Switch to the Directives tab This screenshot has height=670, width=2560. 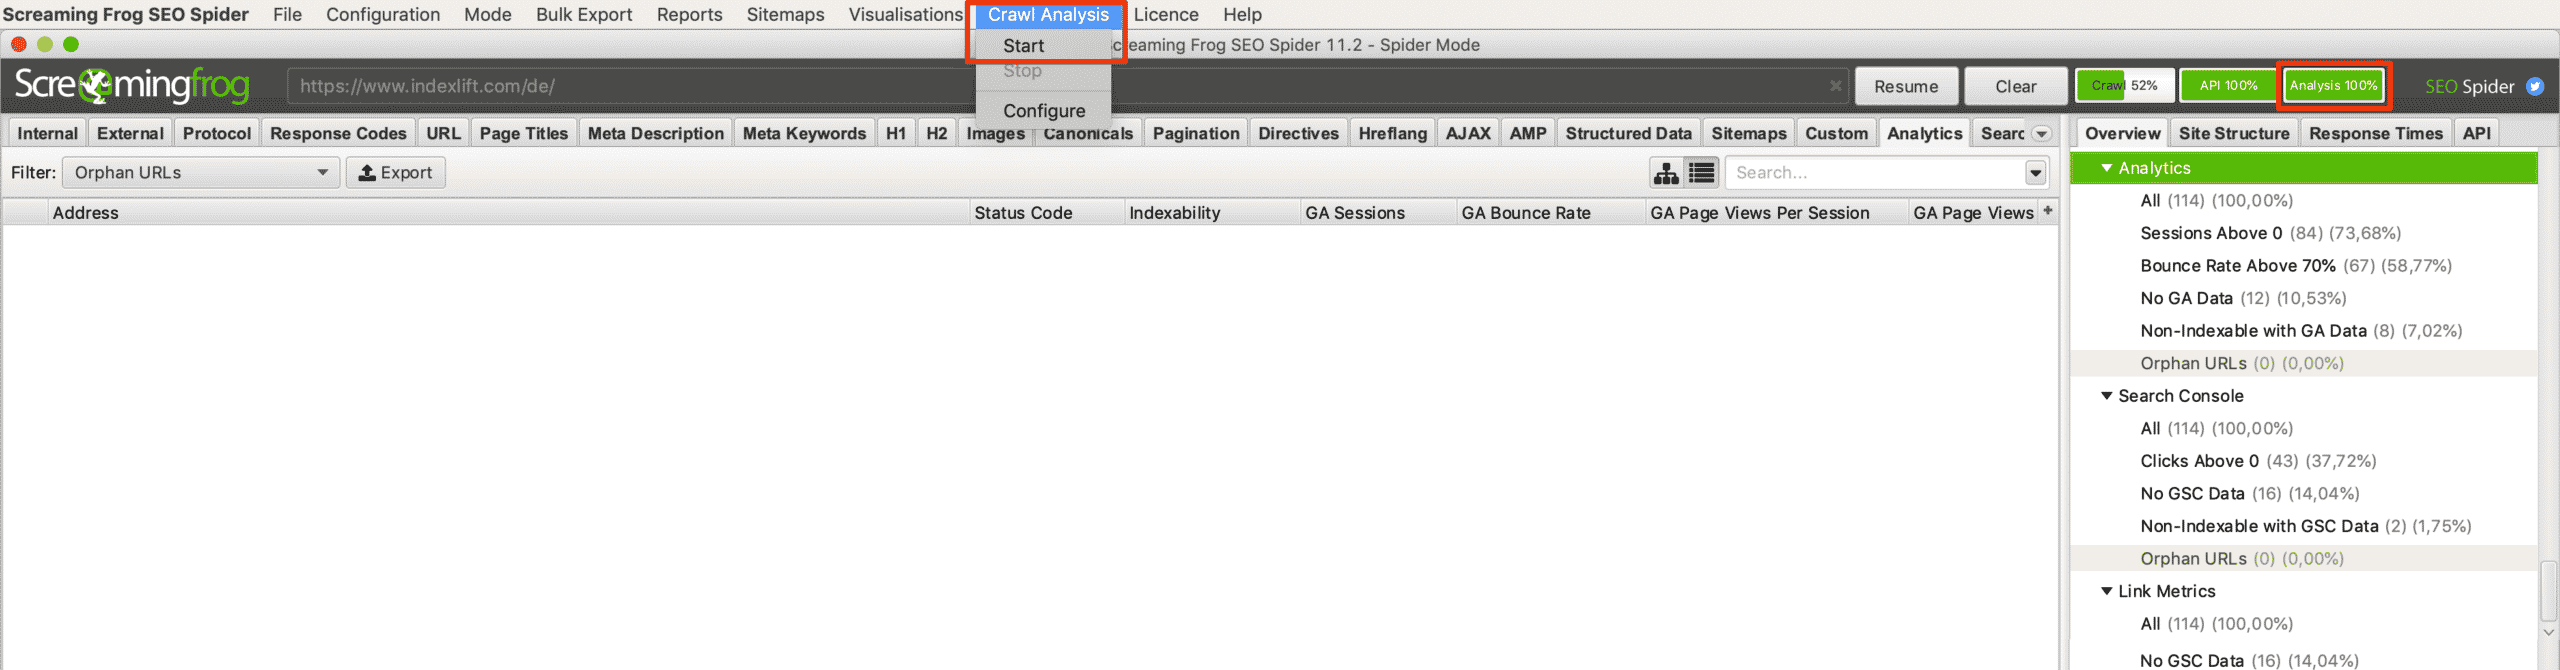click(1299, 134)
